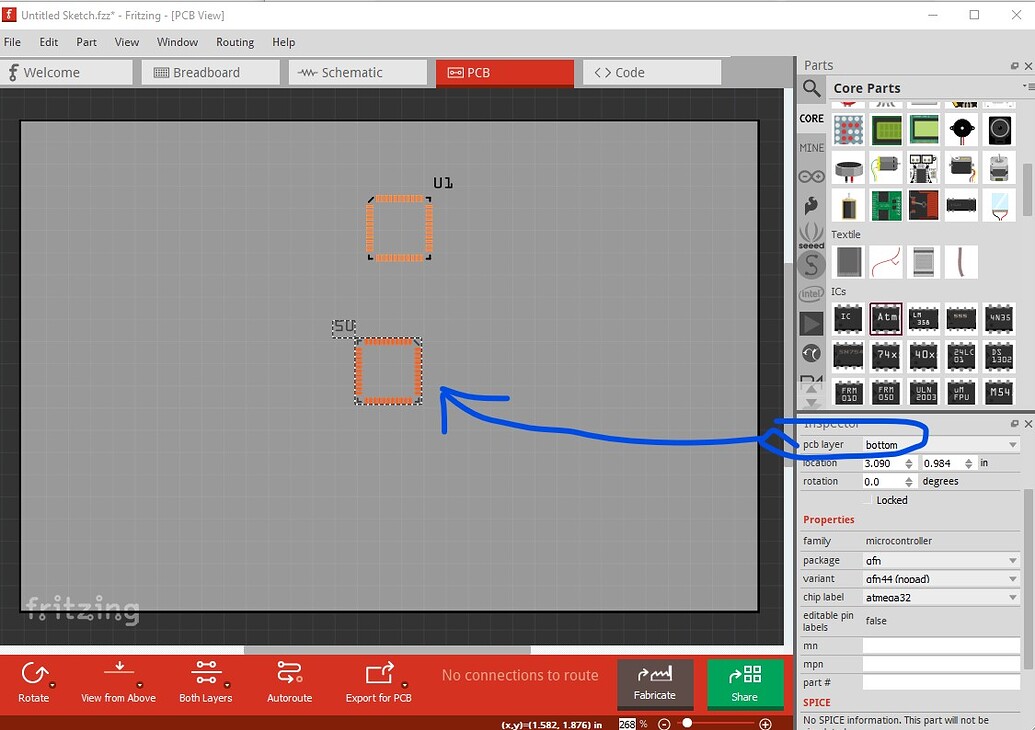This screenshot has height=730, width=1035.
Task: Open the SparkFun flame parts bin
Action: click(811, 205)
